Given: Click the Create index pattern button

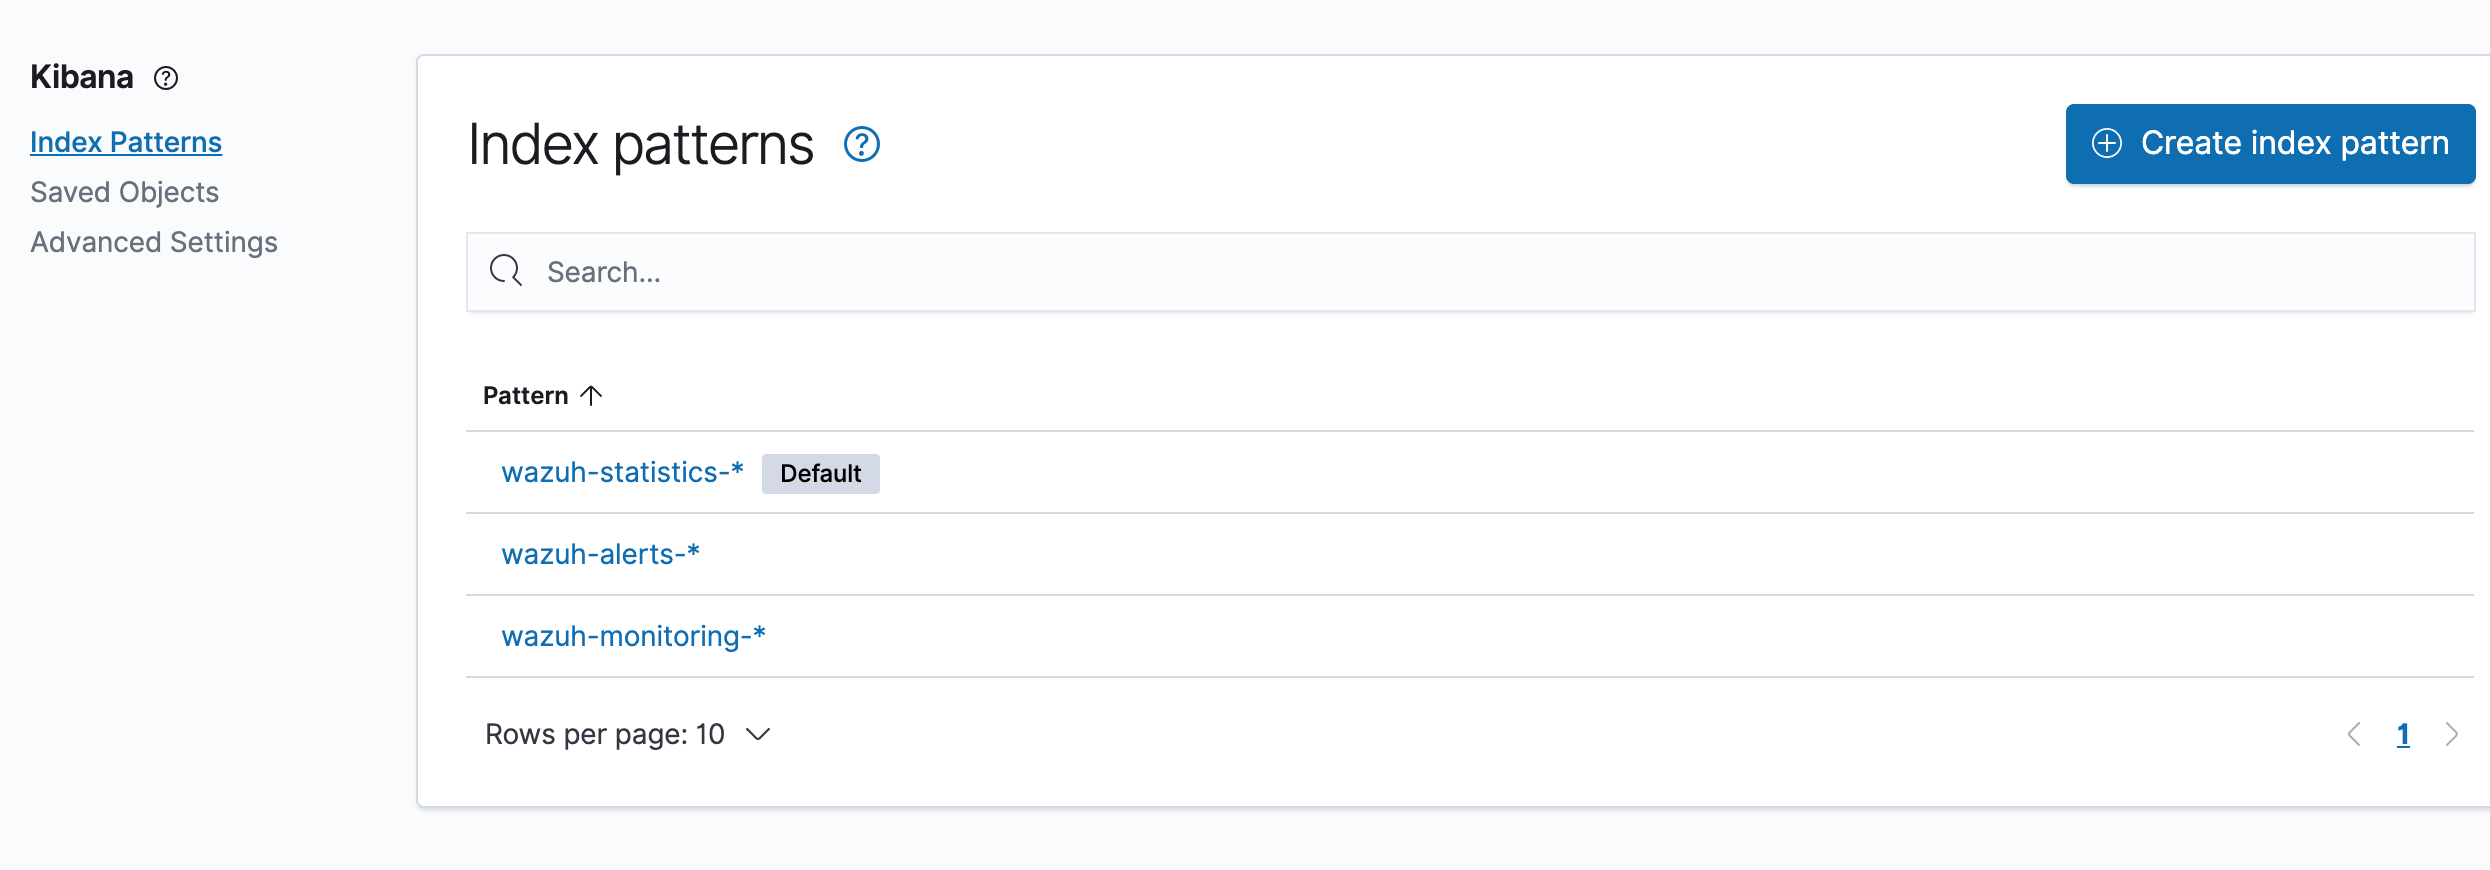Looking at the screenshot, I should click(x=2270, y=143).
